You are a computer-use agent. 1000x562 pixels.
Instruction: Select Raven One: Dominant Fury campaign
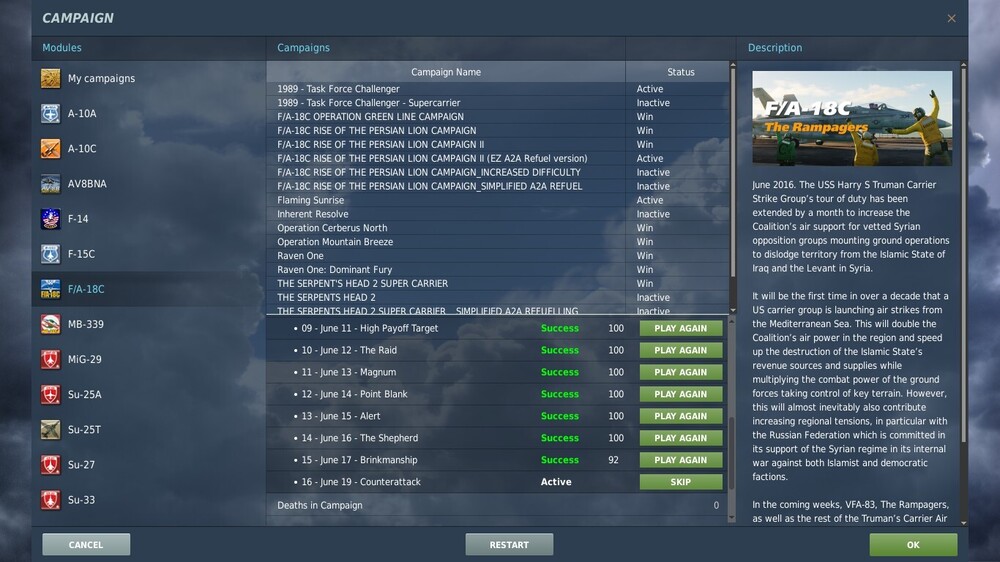[x=497, y=270]
